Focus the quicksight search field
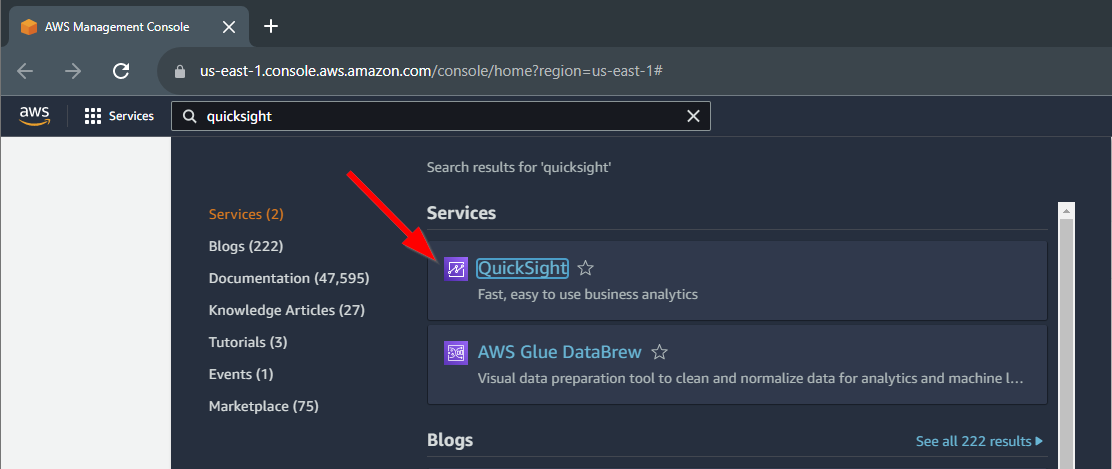This screenshot has width=1112, height=469. 440,116
